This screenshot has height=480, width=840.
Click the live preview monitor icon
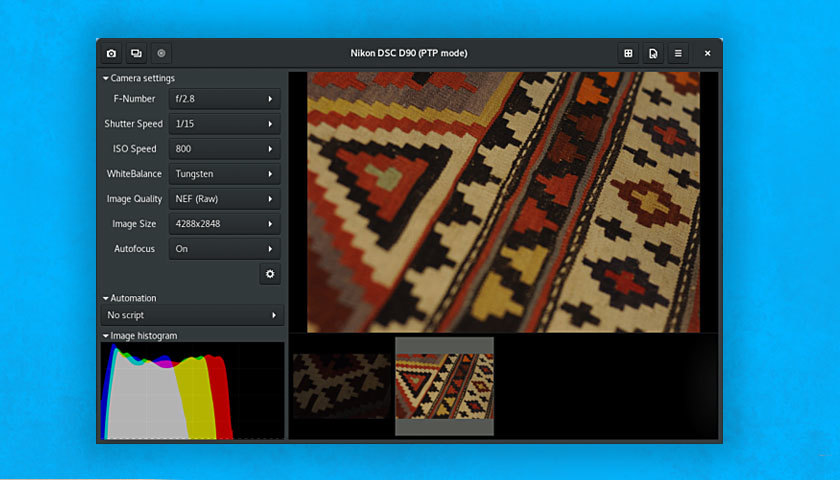136,53
